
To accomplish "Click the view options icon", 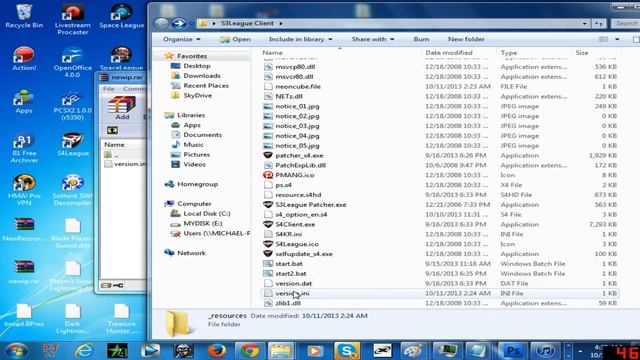I will 603,39.
